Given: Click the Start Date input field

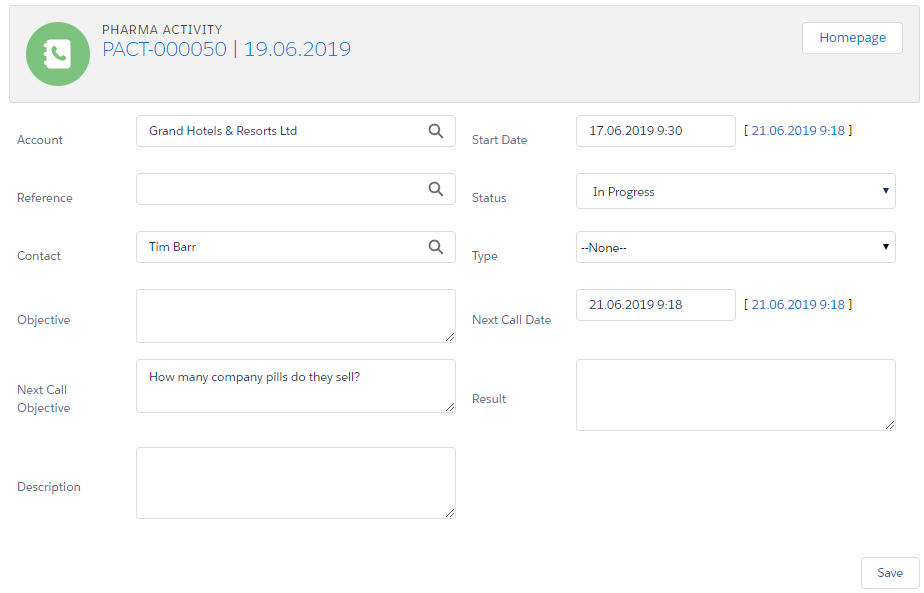Looking at the screenshot, I should pyautogui.click(x=655, y=131).
